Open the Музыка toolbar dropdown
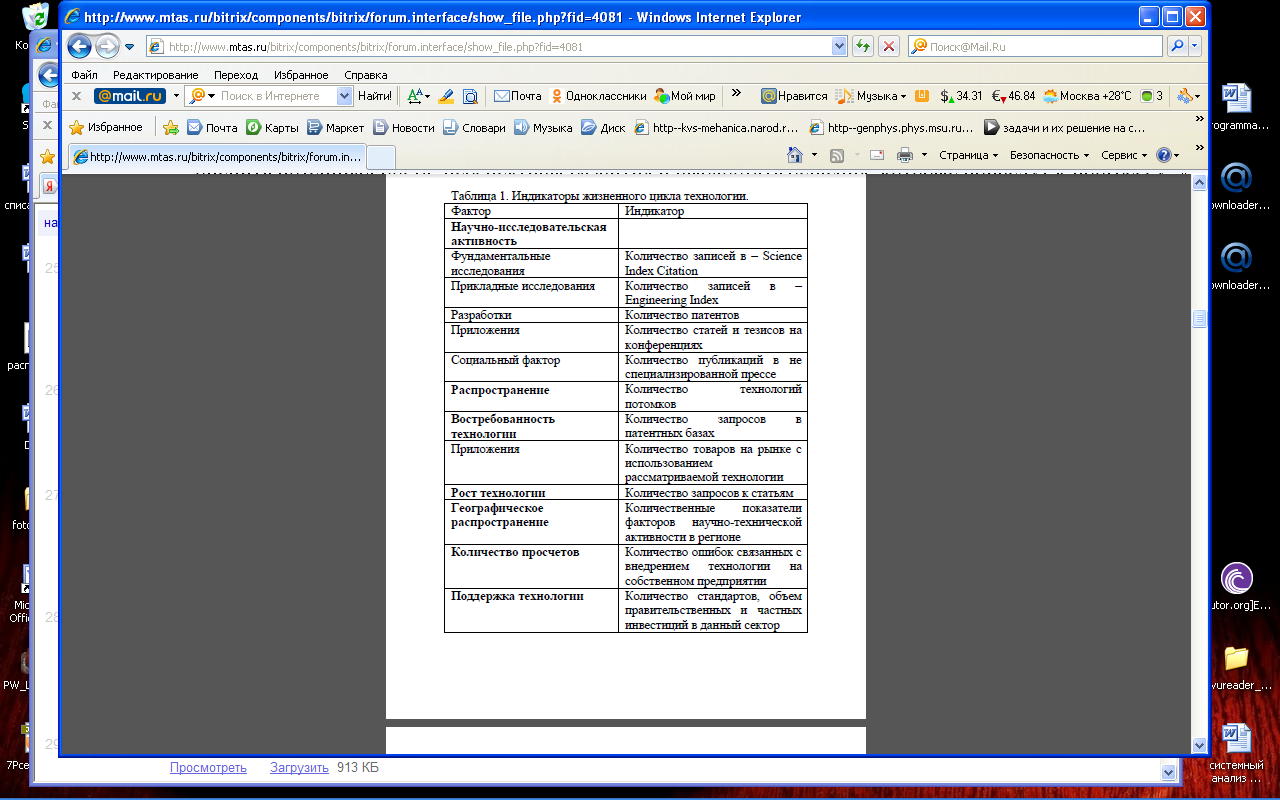Viewport: 1280px width, 800px height. [x=870, y=96]
